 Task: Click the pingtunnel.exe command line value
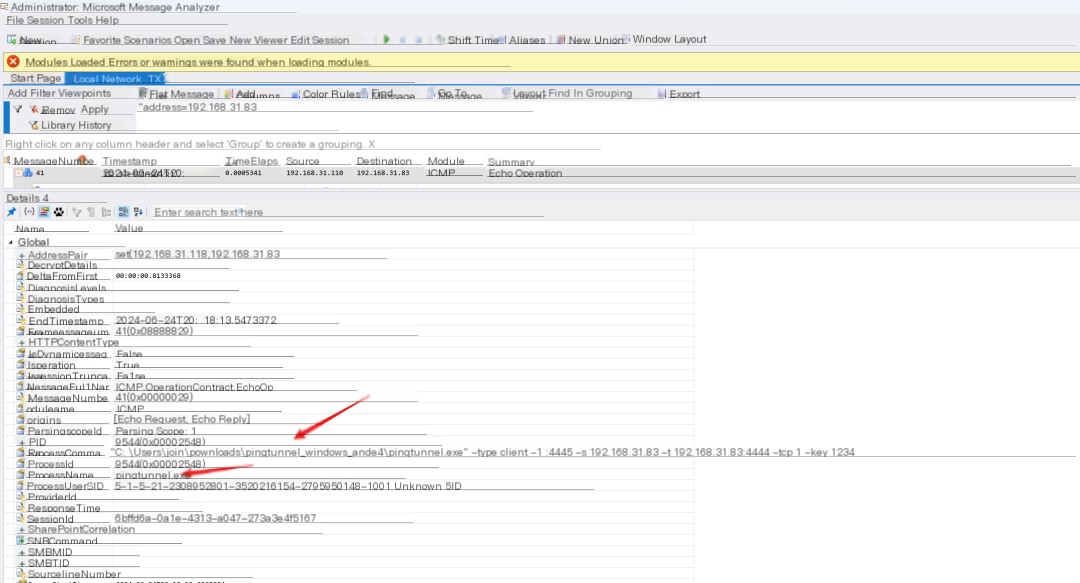pyautogui.click(x=482, y=452)
